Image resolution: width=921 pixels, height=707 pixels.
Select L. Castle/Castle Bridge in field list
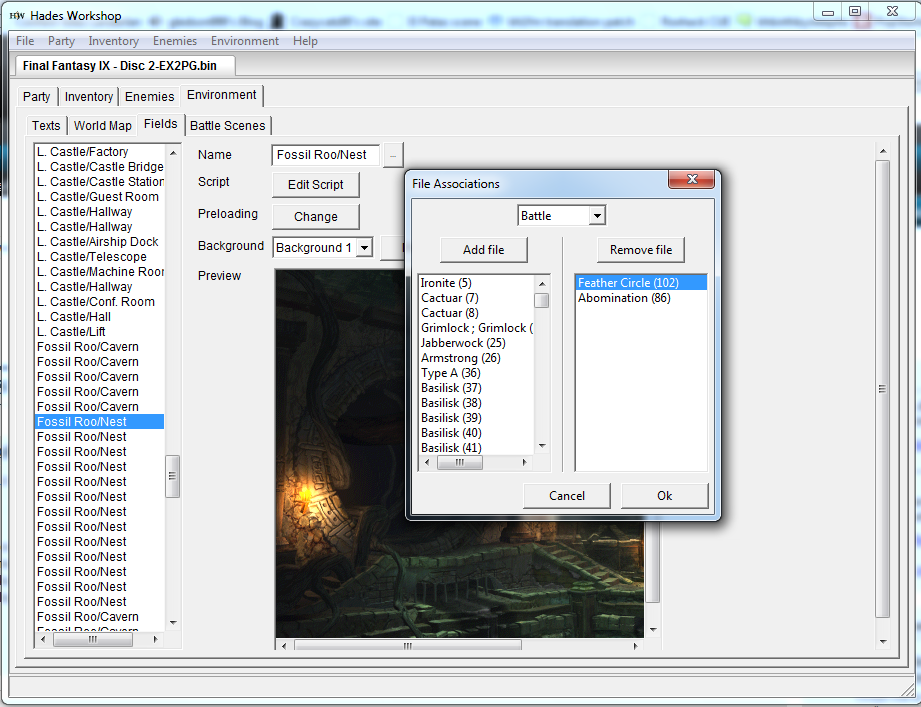[100, 167]
